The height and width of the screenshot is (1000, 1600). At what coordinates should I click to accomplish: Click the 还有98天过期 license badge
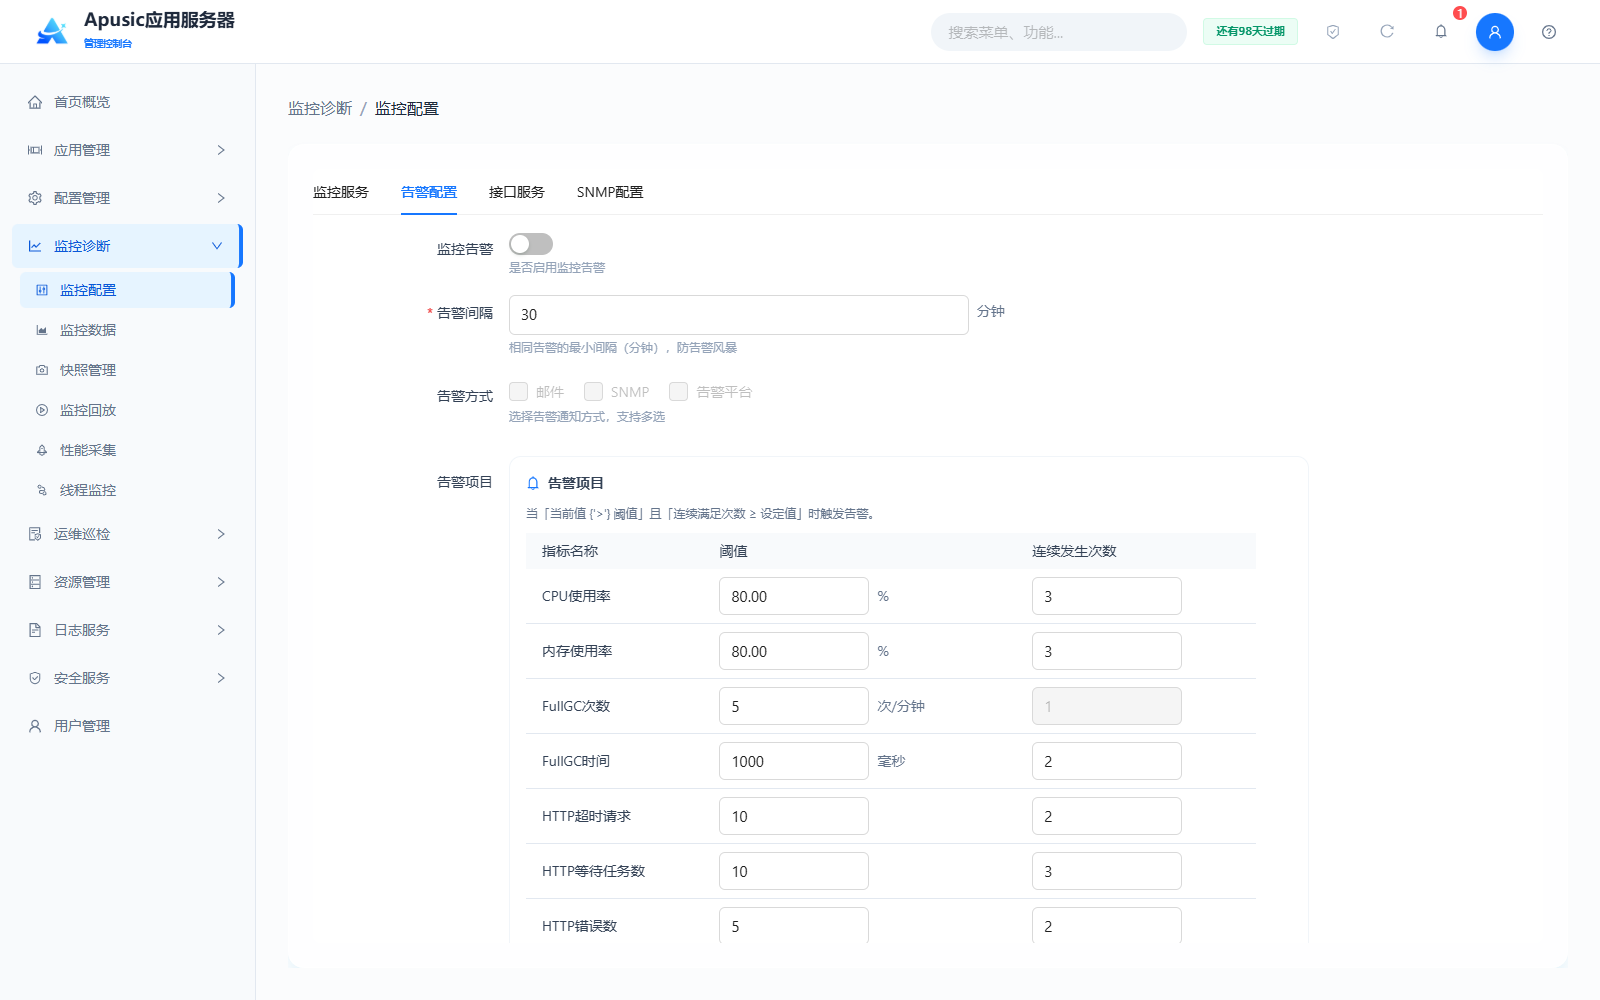[1250, 32]
